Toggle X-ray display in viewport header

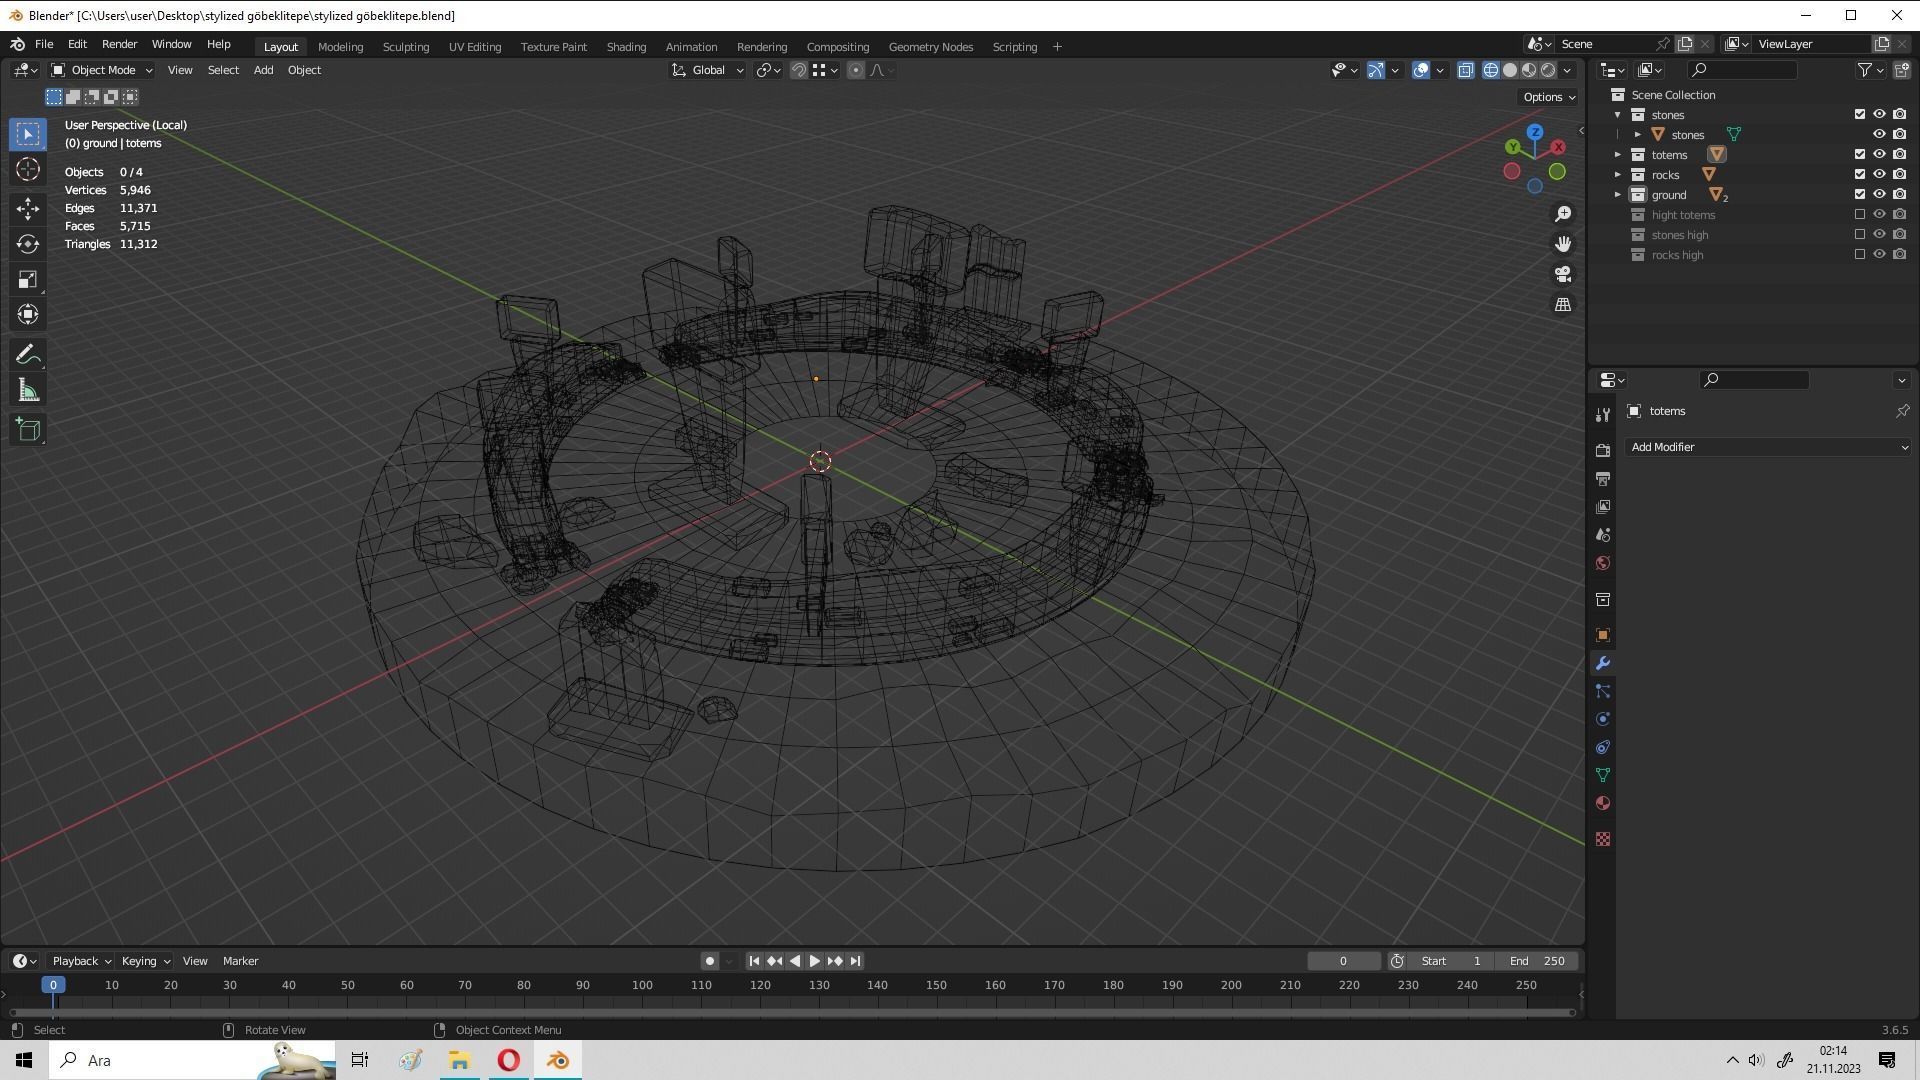click(1465, 70)
